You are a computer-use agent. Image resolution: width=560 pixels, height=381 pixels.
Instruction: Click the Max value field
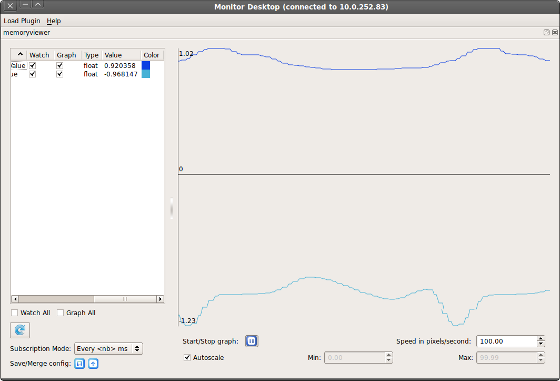pyautogui.click(x=507, y=357)
